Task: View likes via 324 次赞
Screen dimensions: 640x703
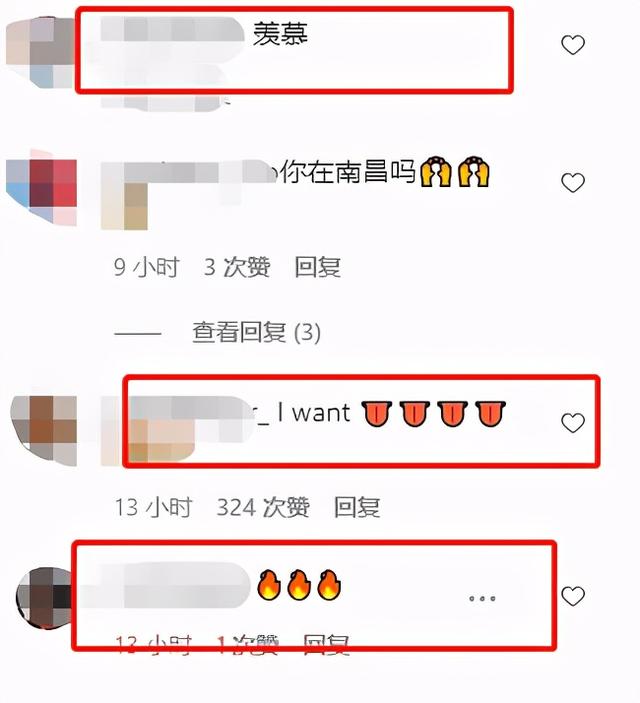Action: pyautogui.click(x=263, y=508)
